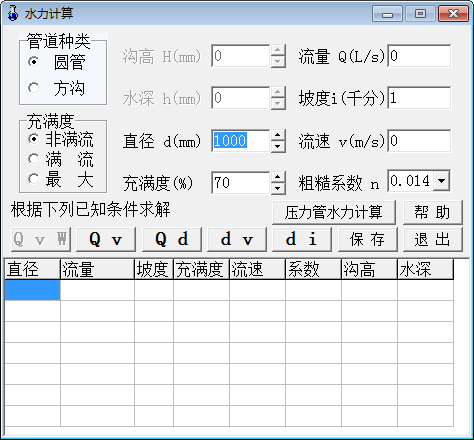The height and width of the screenshot is (440, 474).
Task: Open 压力管水力计算 pressure pipe calculation
Action: tap(334, 212)
